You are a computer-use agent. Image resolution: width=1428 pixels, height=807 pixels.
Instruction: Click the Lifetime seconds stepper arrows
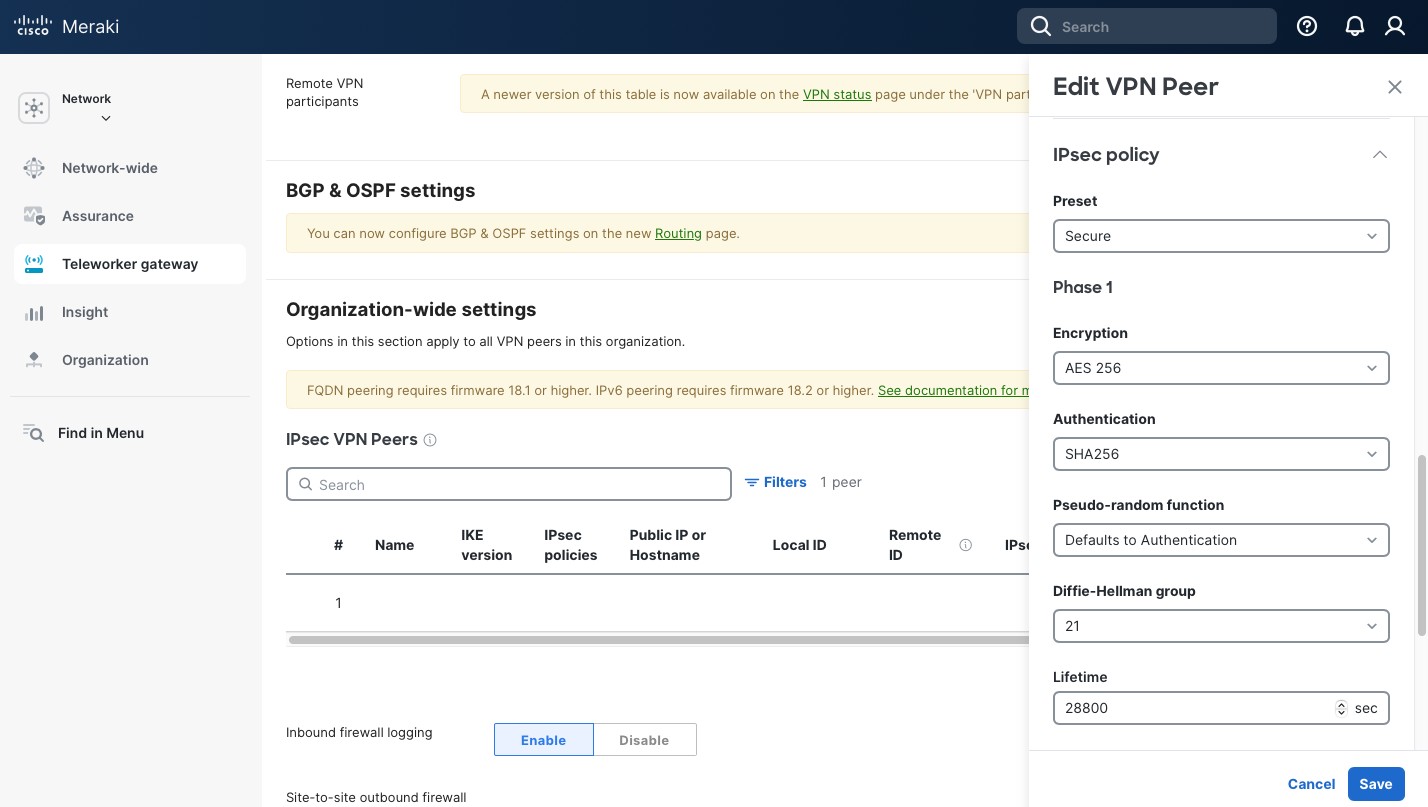pos(1341,708)
